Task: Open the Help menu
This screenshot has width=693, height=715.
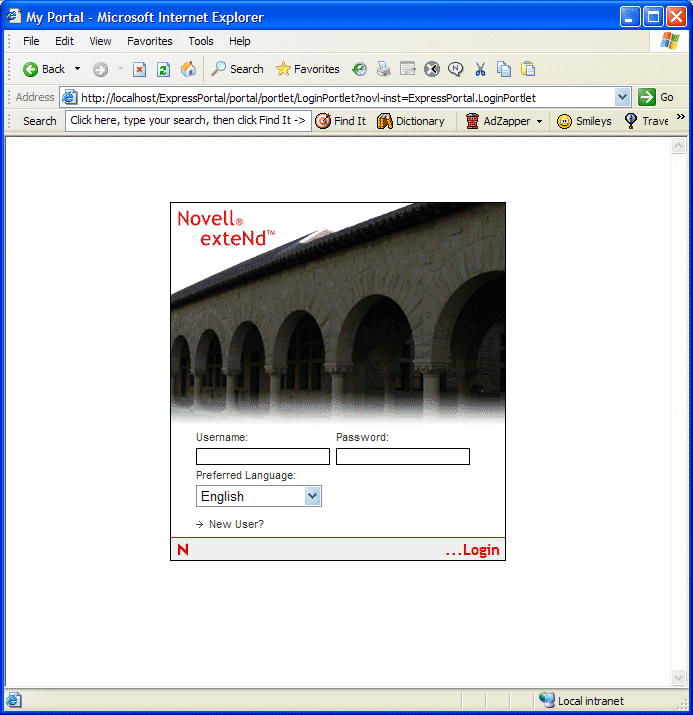Action: click(239, 41)
